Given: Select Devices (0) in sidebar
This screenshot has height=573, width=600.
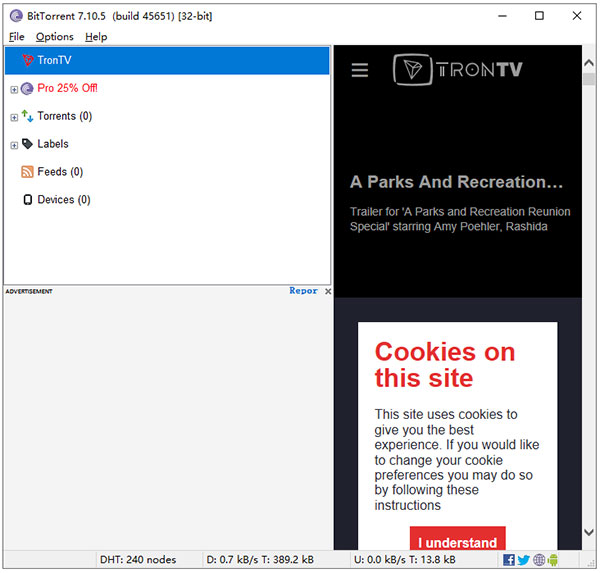Looking at the screenshot, I should click(64, 200).
